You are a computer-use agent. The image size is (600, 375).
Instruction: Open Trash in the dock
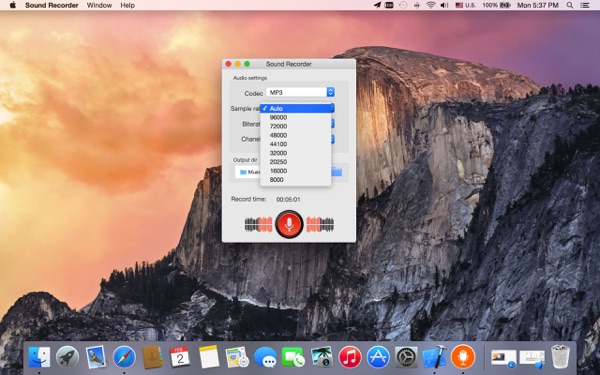pyautogui.click(x=560, y=357)
